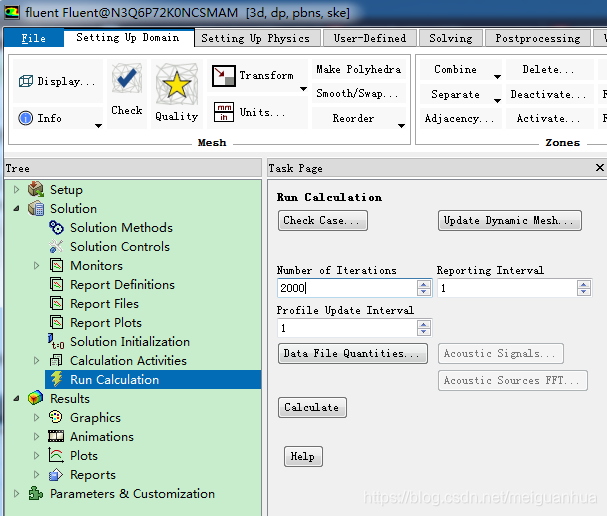Open mesh Info icon
Image resolution: width=607 pixels, height=516 pixels.
pyautogui.click(x=26, y=118)
